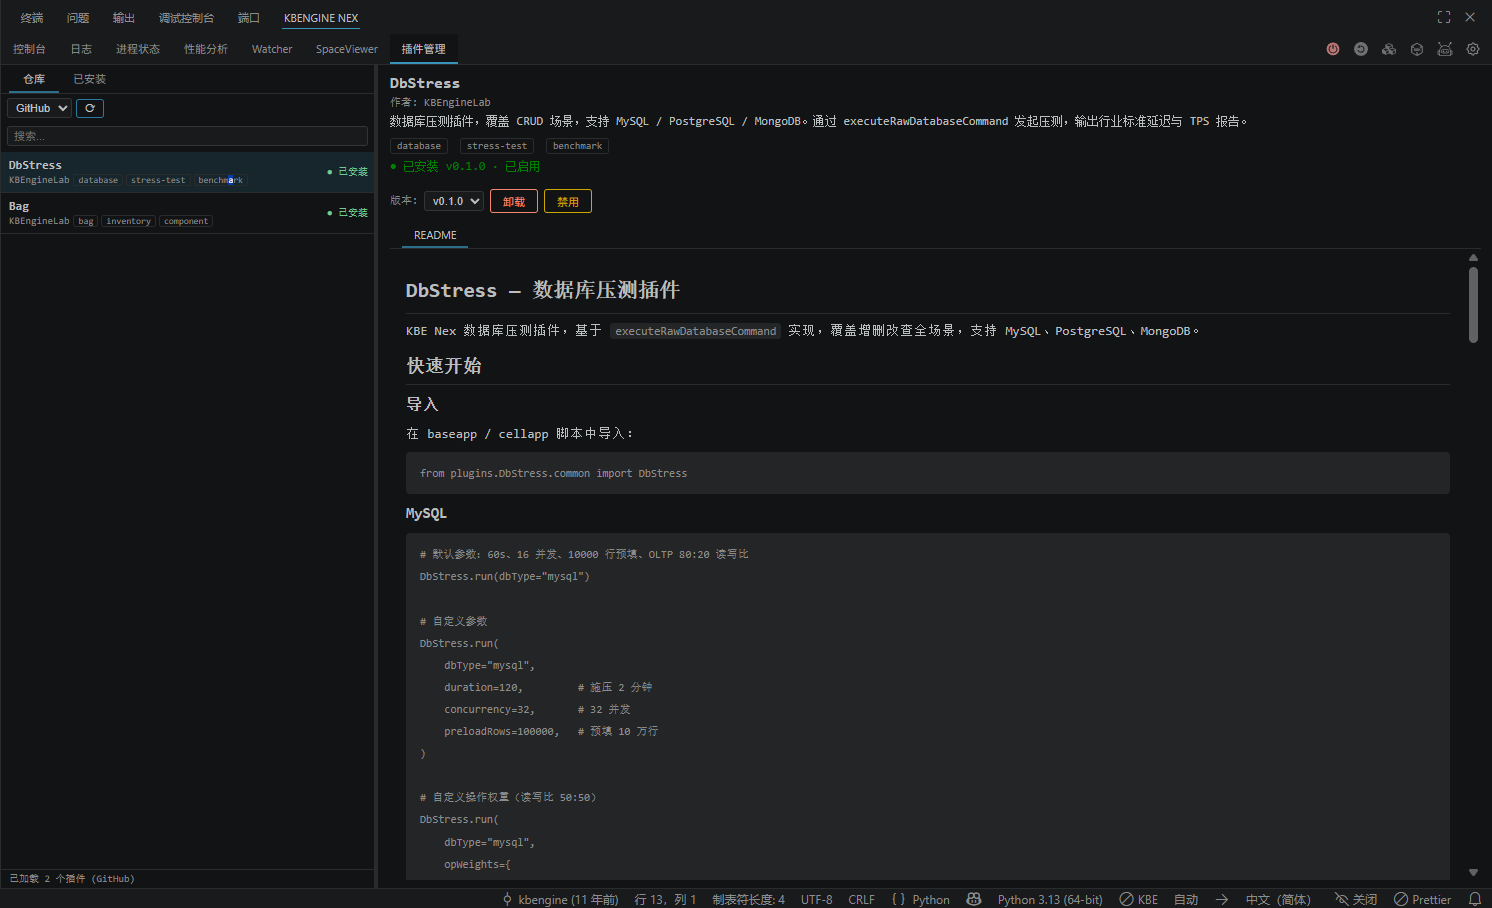Screen dimensions: 1492x908
Task: Click the bag tag on the Bag plugin
Action: point(86,221)
